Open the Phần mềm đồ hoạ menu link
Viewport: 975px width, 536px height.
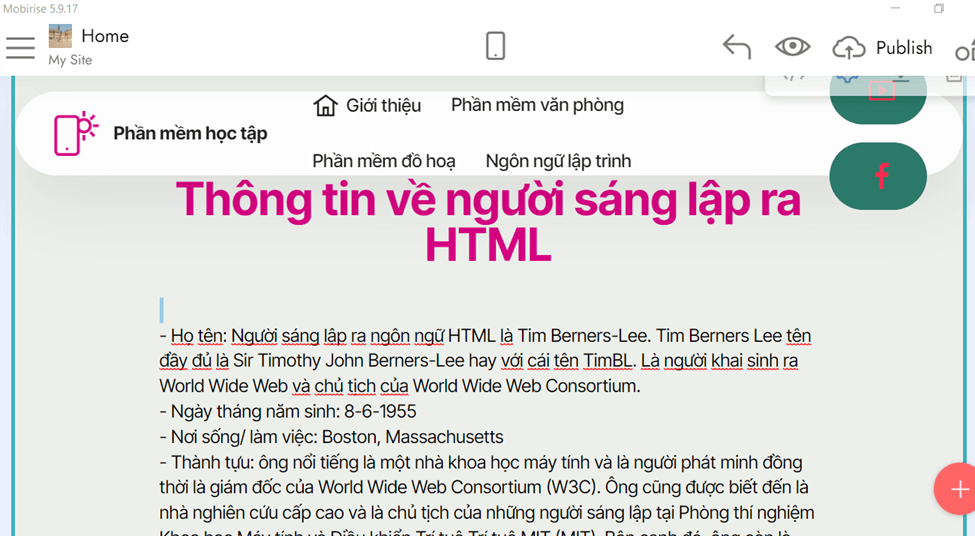tap(383, 161)
